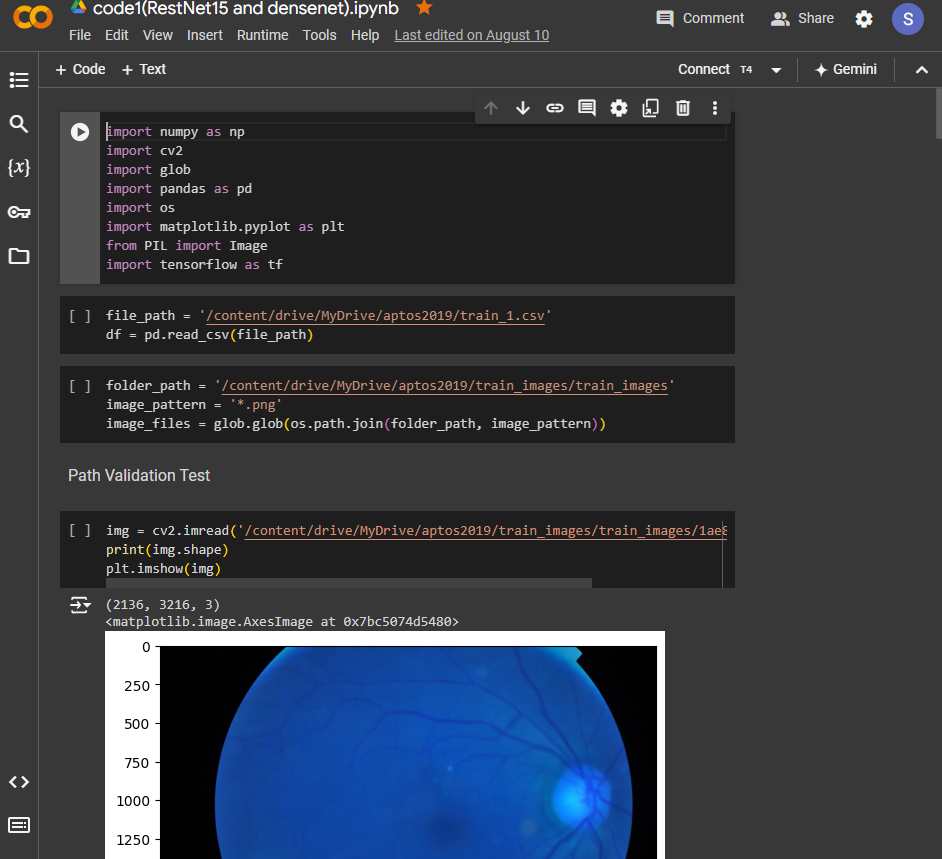Star the notebook title
Screen dimensions: 942x859
coord(424,8)
